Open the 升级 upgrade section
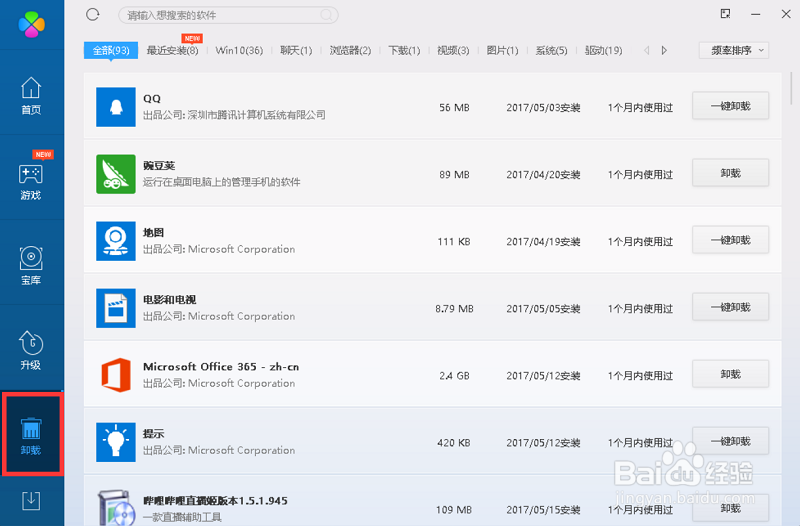Image resolution: width=800 pixels, height=526 pixels. pos(31,350)
